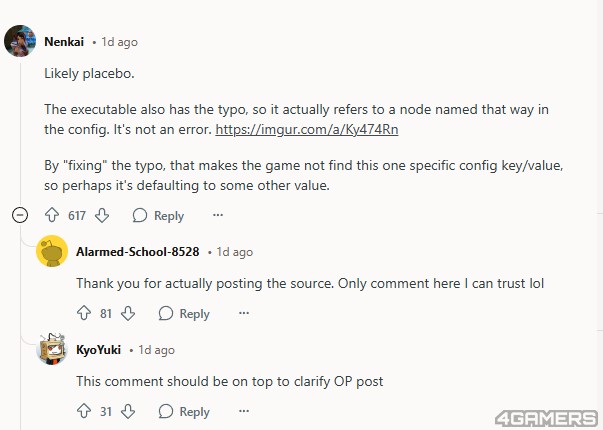Visit the Nenkai username link
The height and width of the screenshot is (430, 603).
point(64,42)
